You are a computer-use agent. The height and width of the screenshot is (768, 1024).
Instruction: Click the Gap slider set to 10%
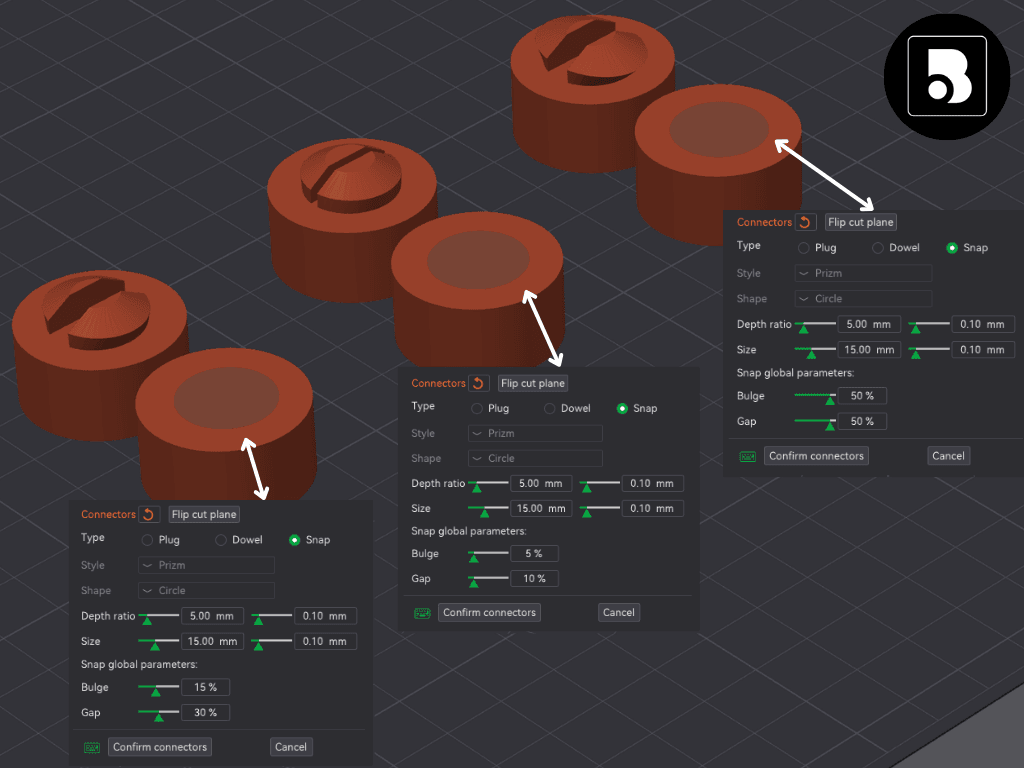coord(488,579)
